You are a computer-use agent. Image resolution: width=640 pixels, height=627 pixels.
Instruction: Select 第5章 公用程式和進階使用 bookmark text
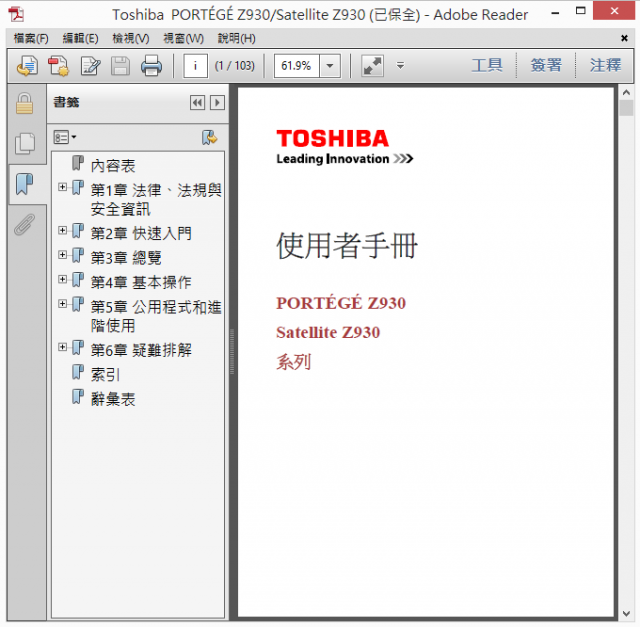click(156, 316)
